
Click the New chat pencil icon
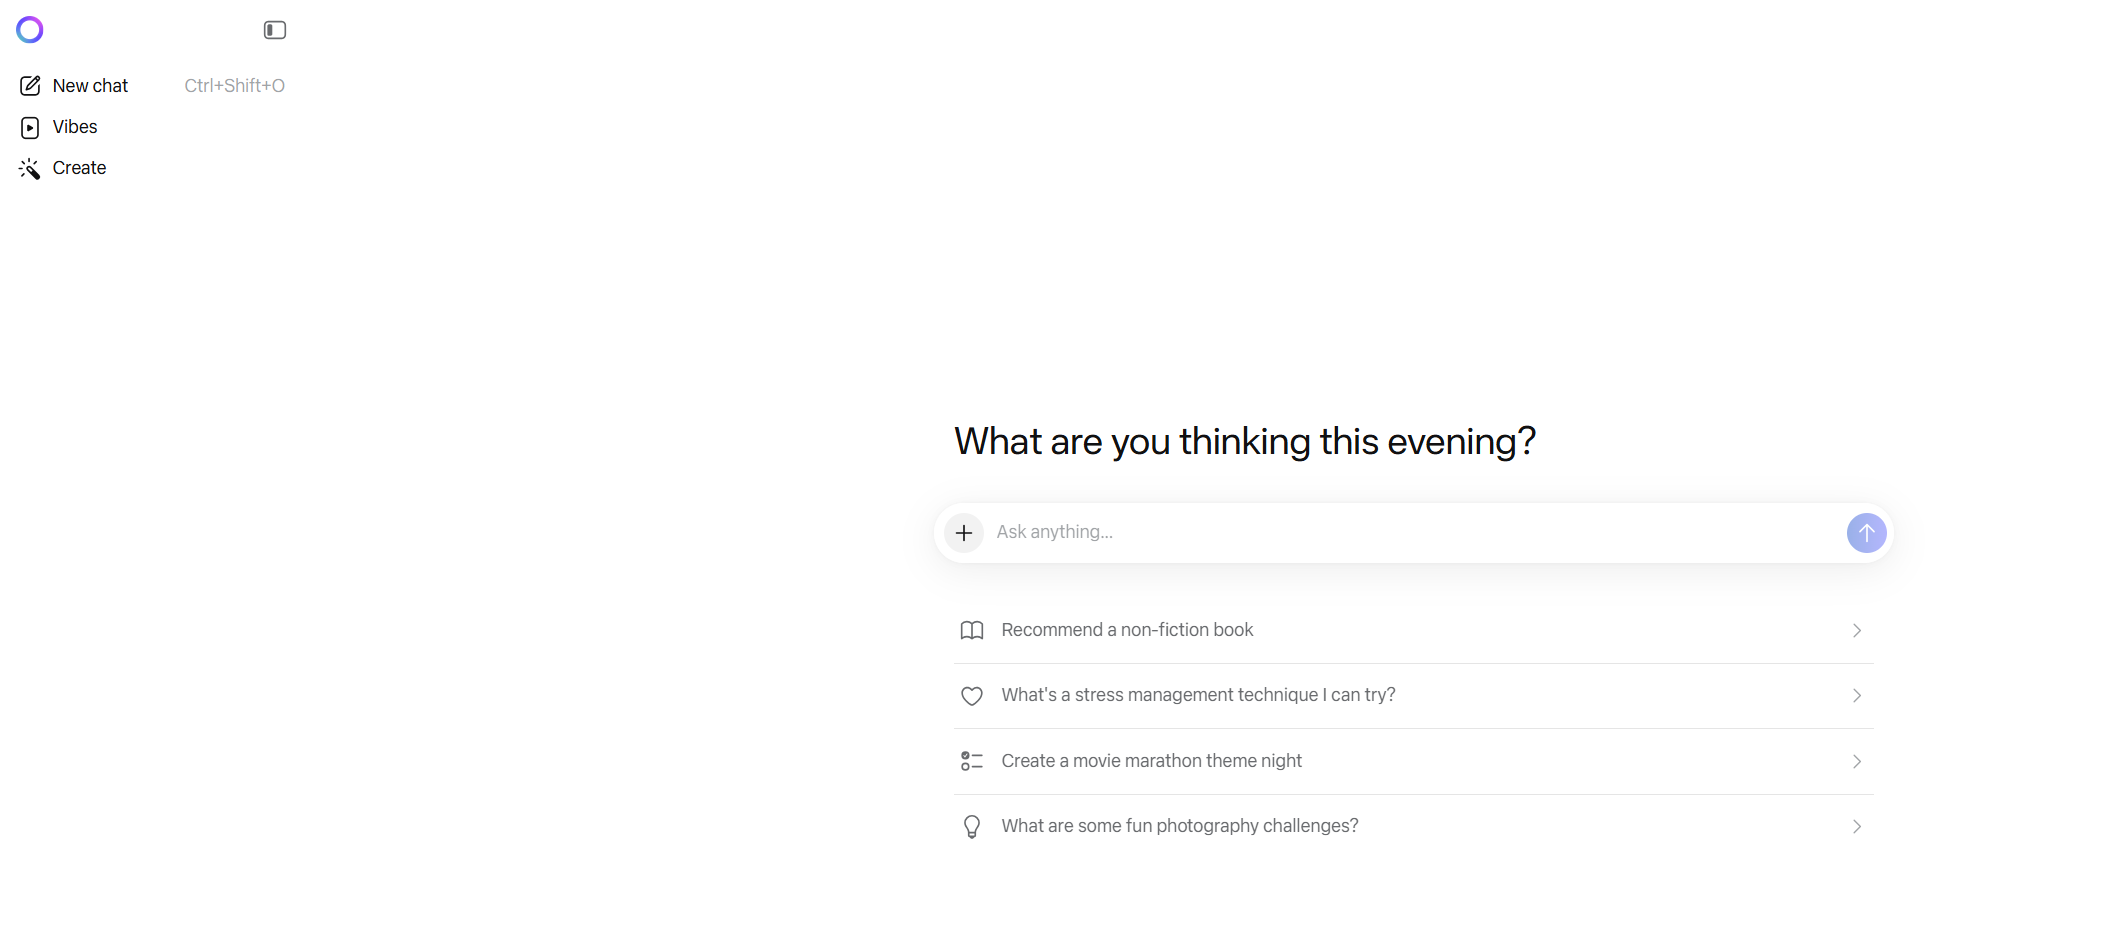(x=30, y=86)
